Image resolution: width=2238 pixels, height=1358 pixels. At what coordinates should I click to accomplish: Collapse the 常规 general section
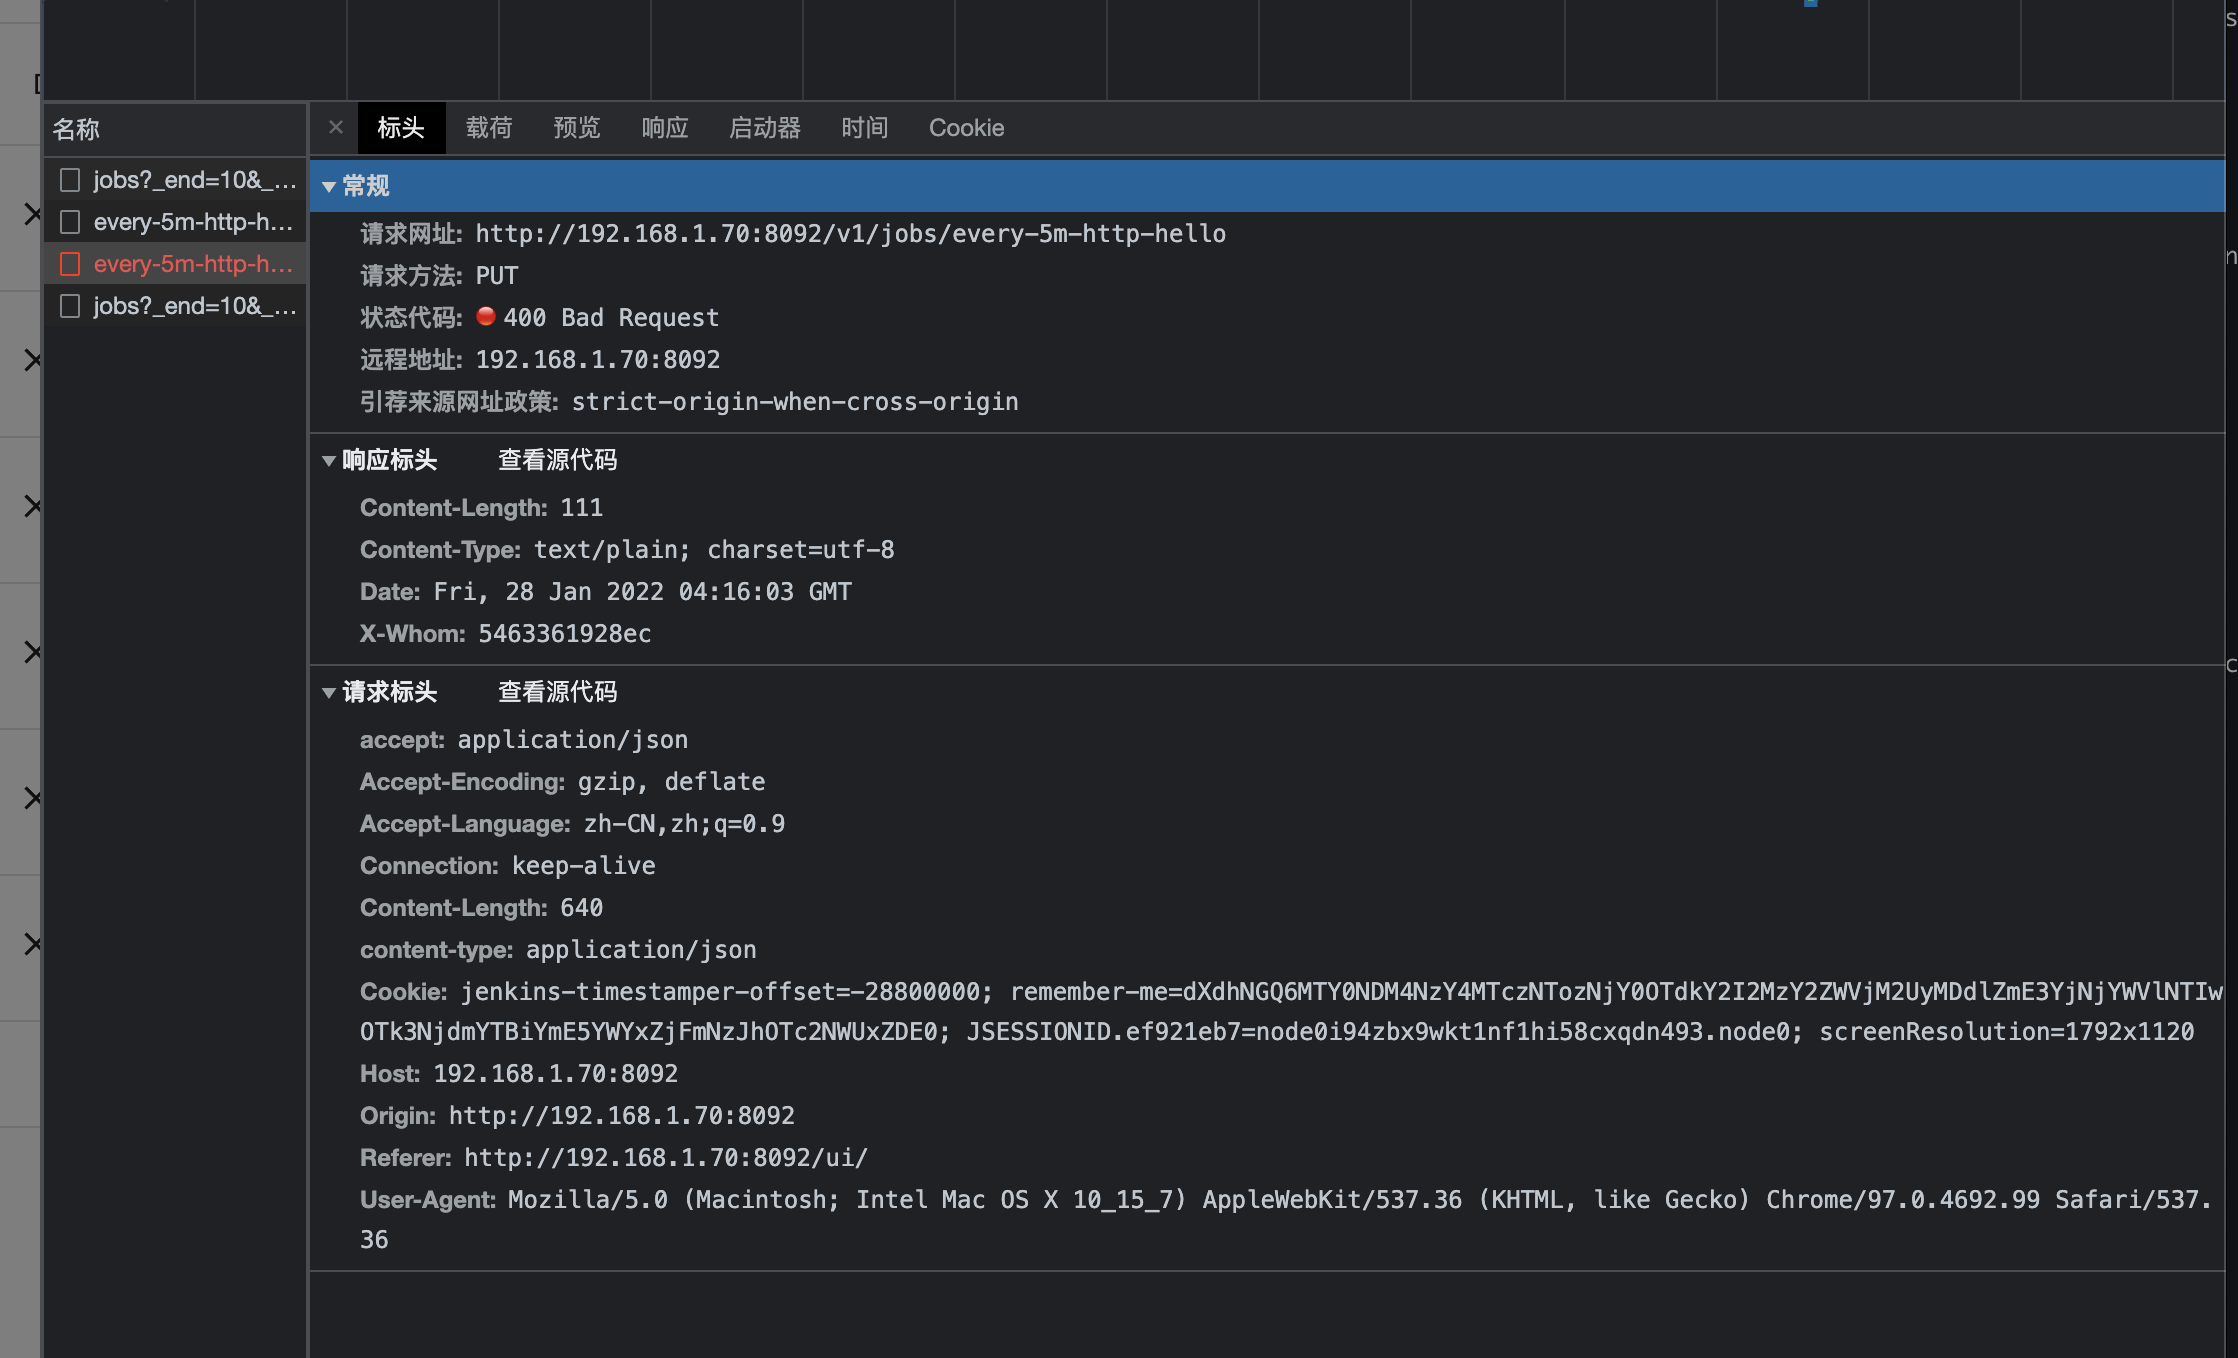329,187
